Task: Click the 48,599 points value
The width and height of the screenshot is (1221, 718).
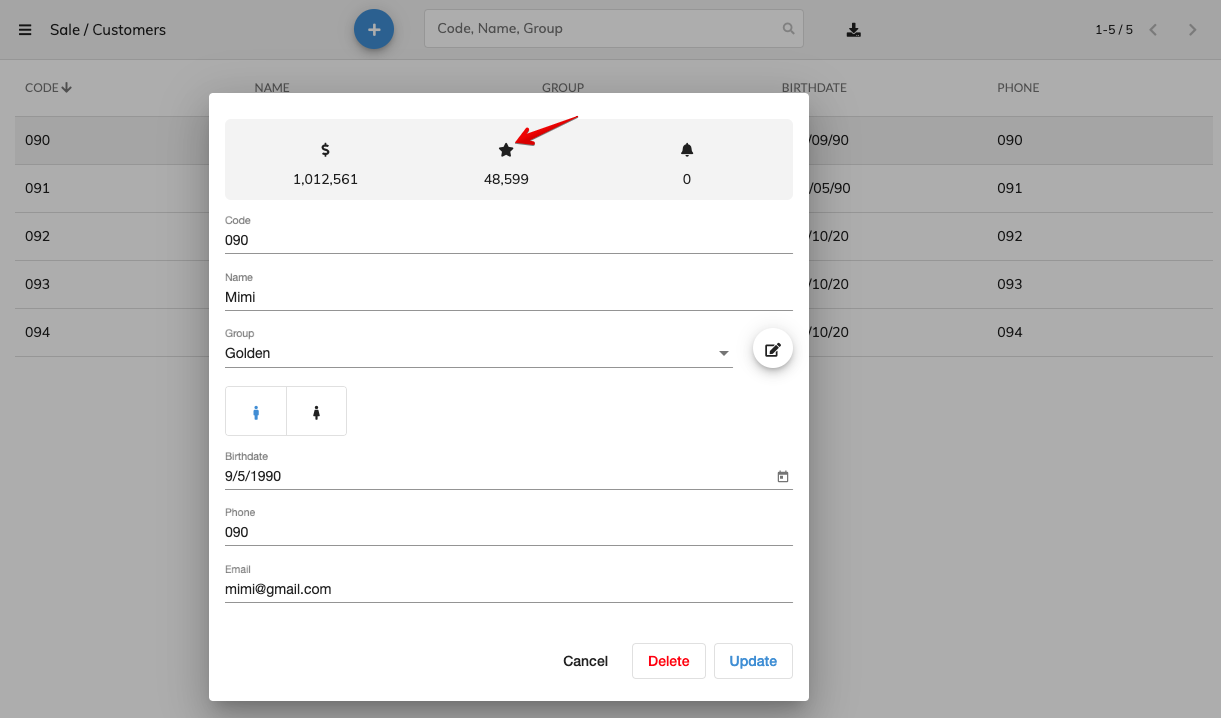Action: pos(506,180)
